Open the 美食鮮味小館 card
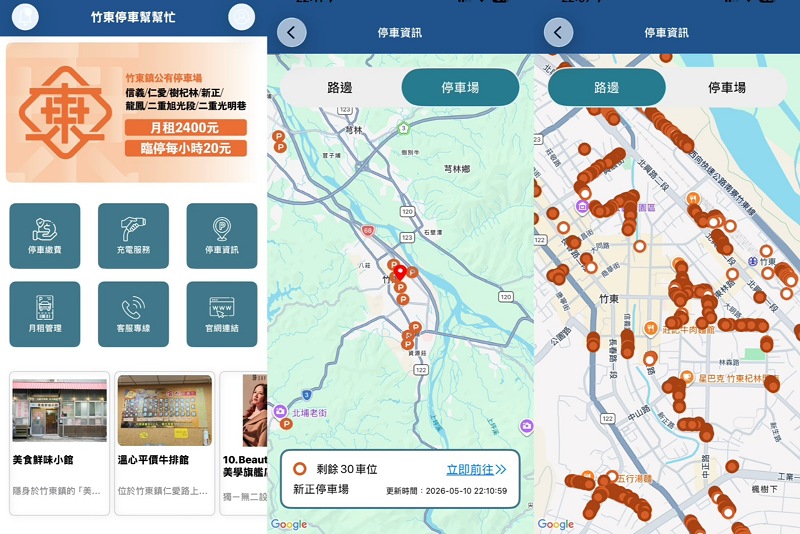Viewport: 800px width, 534px height. click(x=60, y=443)
